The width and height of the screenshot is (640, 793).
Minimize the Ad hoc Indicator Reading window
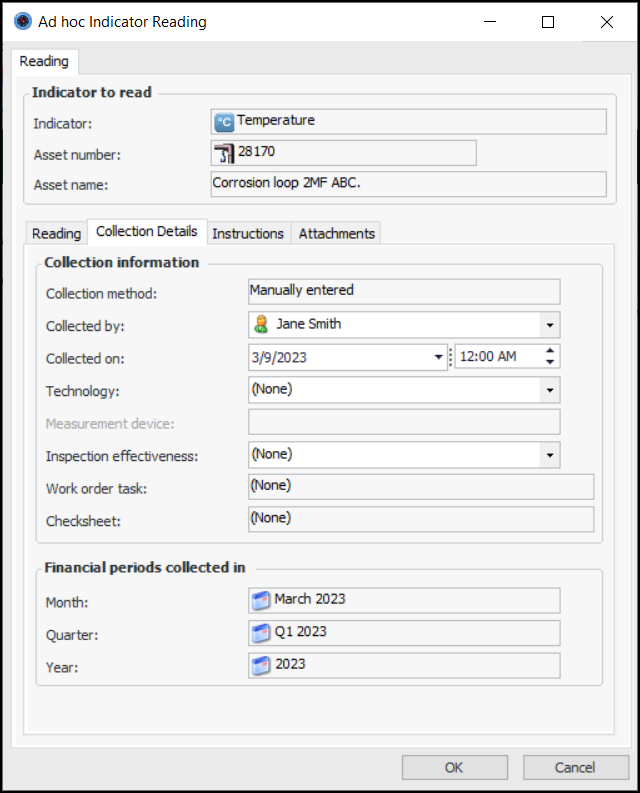click(490, 22)
